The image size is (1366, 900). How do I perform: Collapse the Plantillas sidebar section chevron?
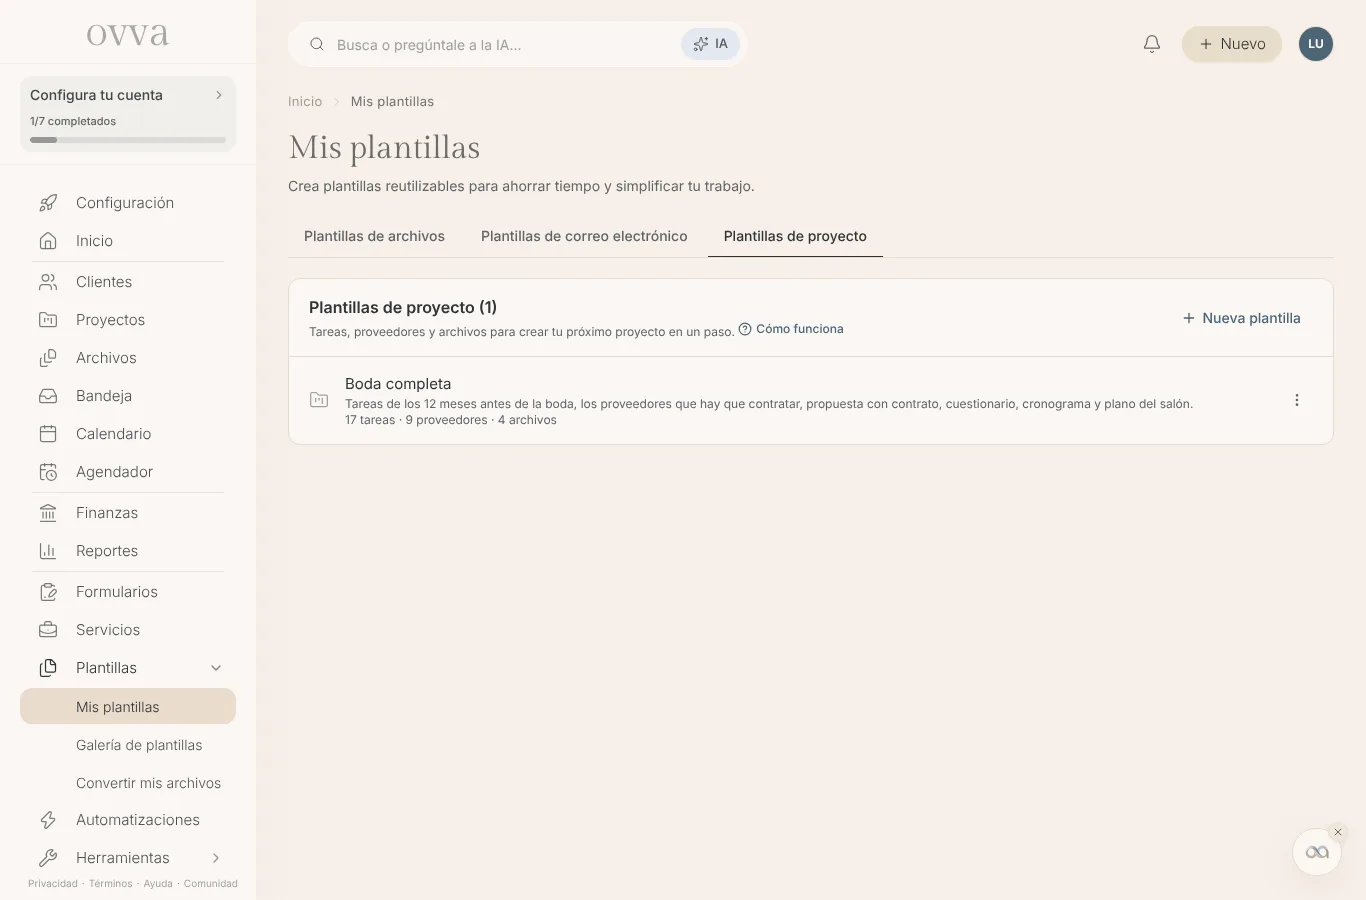216,668
